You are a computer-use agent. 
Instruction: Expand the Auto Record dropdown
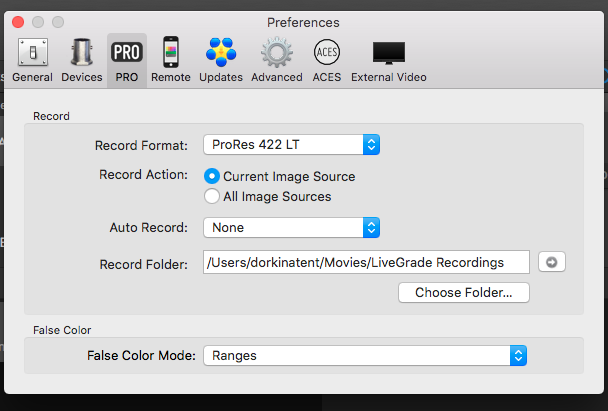(x=291, y=228)
